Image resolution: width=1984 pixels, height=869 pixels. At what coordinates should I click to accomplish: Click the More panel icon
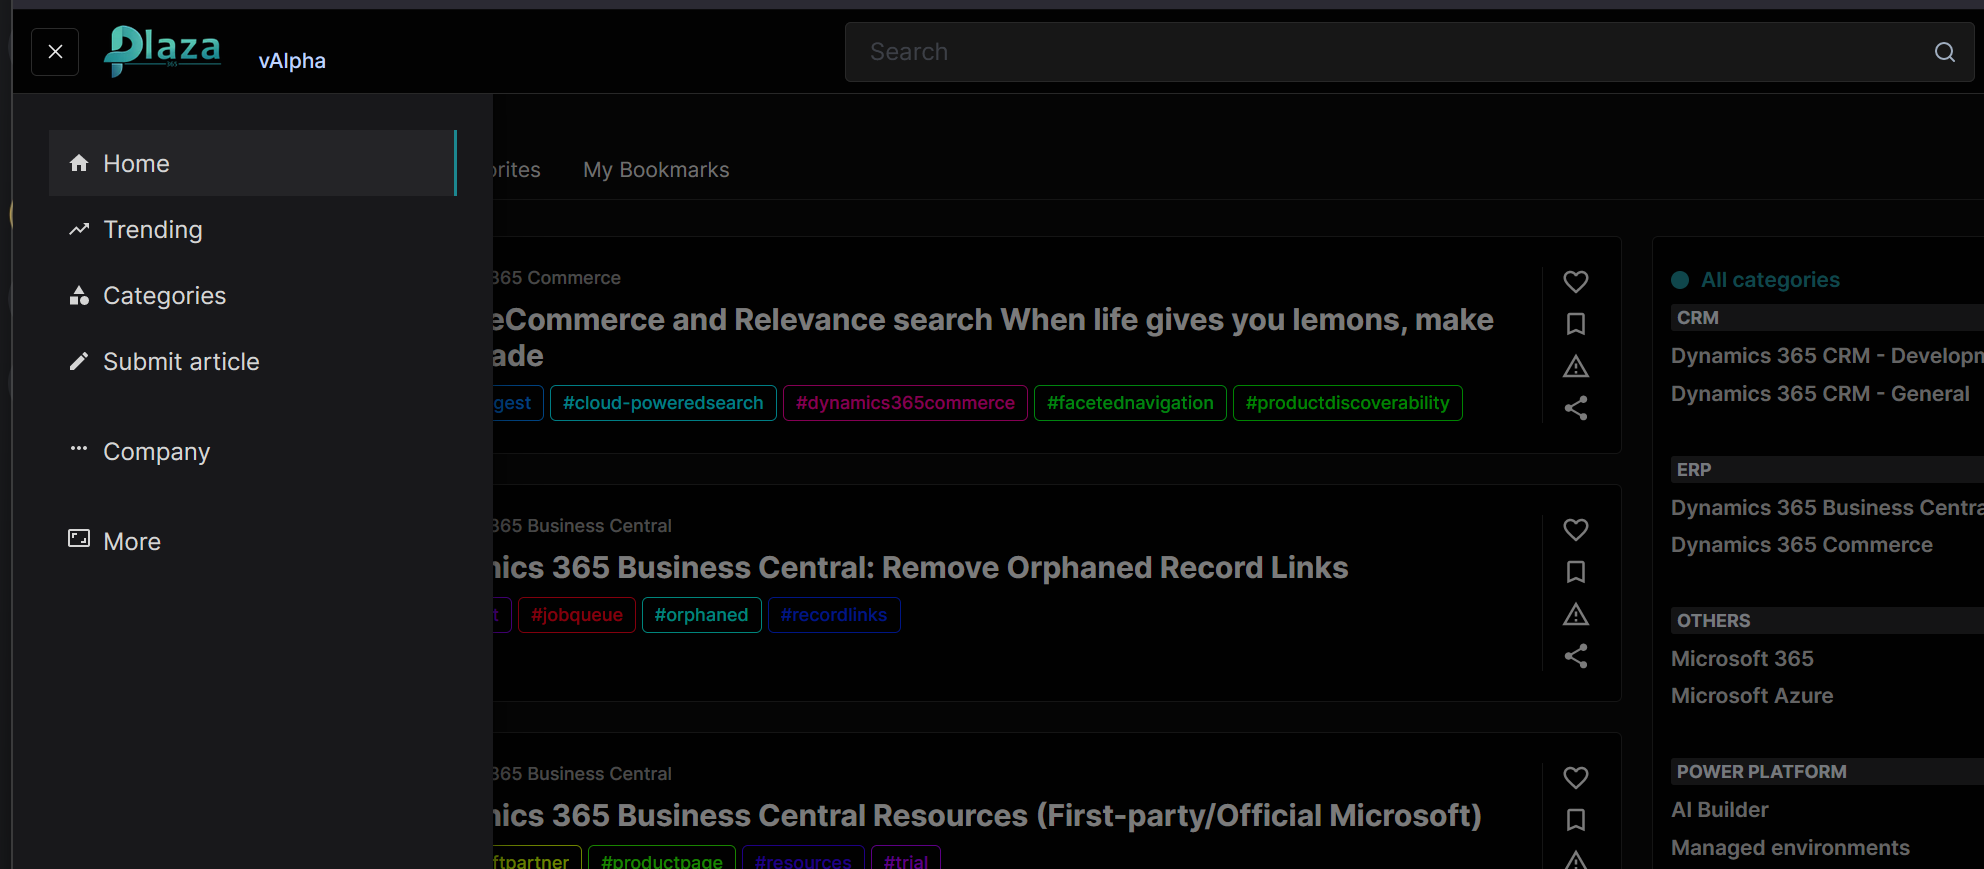[79, 539]
